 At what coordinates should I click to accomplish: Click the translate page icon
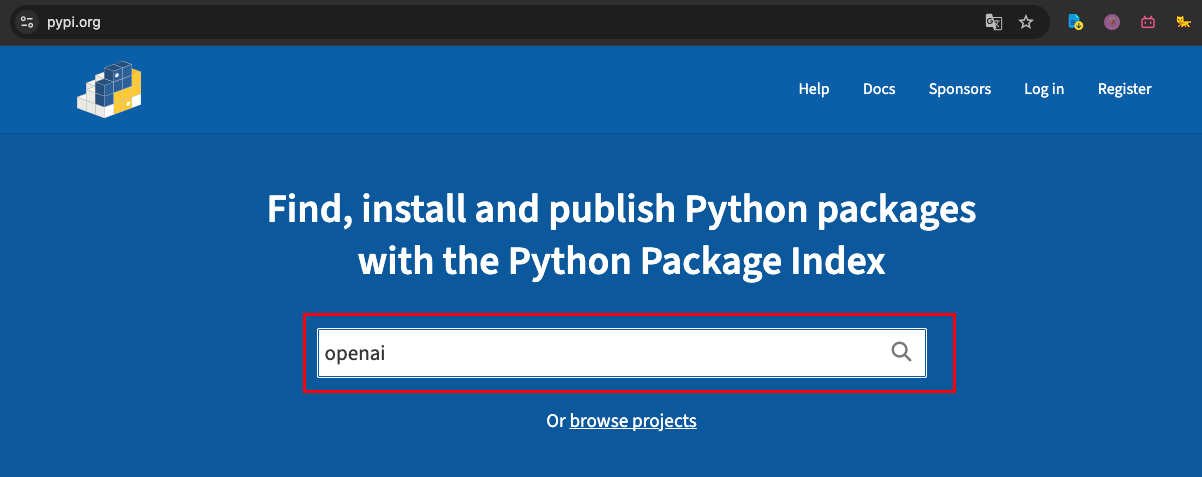coord(993,22)
